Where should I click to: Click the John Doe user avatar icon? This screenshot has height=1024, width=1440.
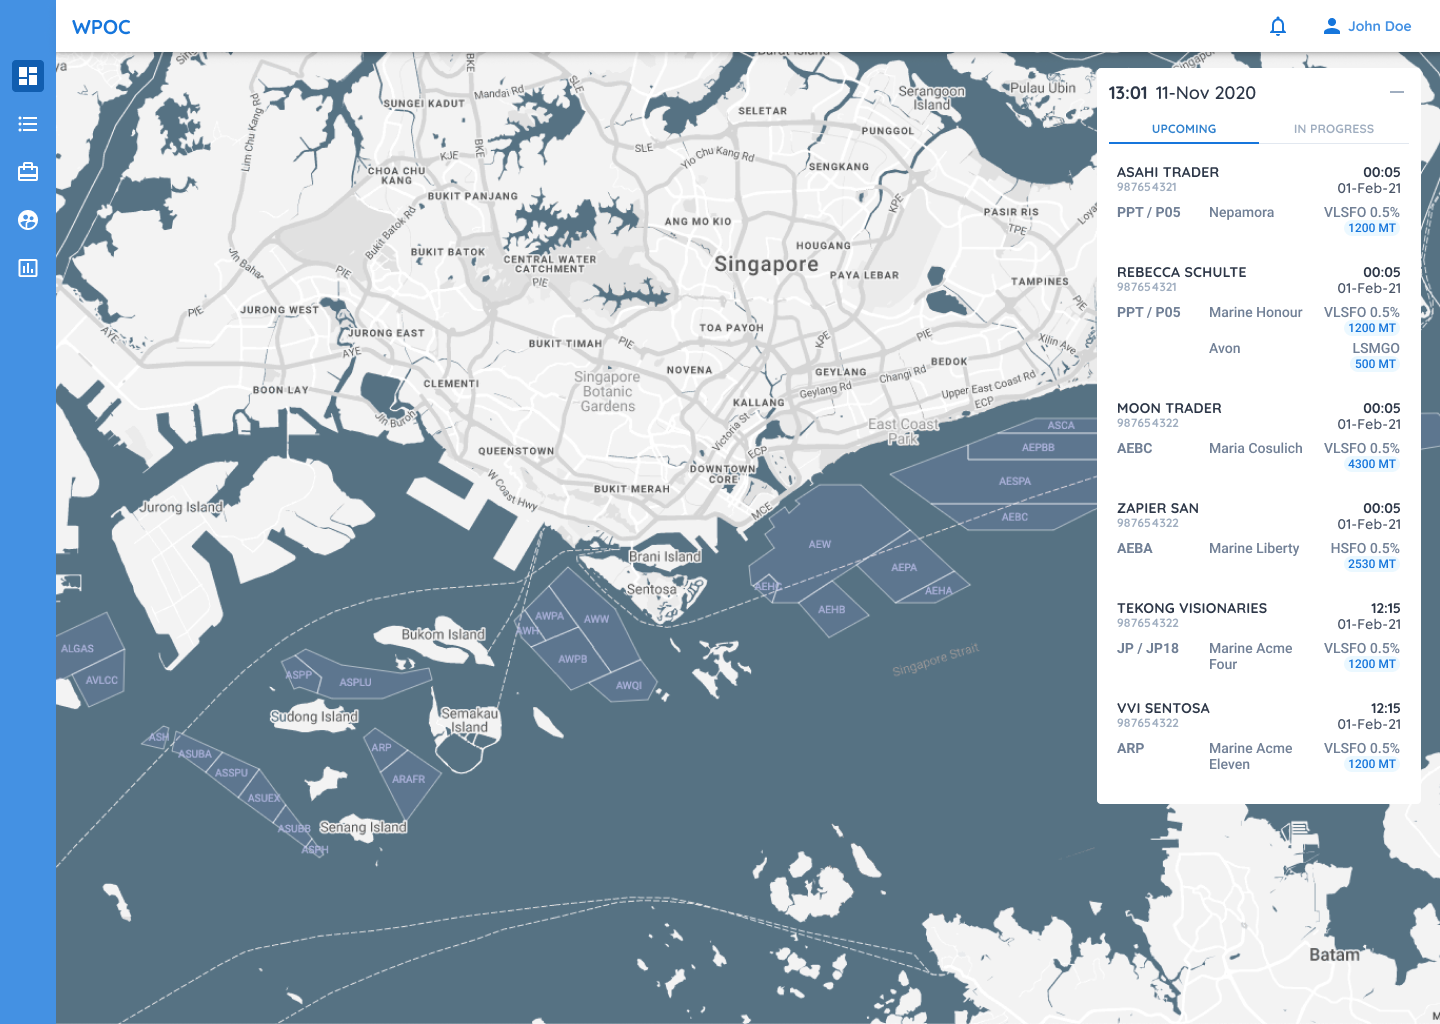(1331, 27)
